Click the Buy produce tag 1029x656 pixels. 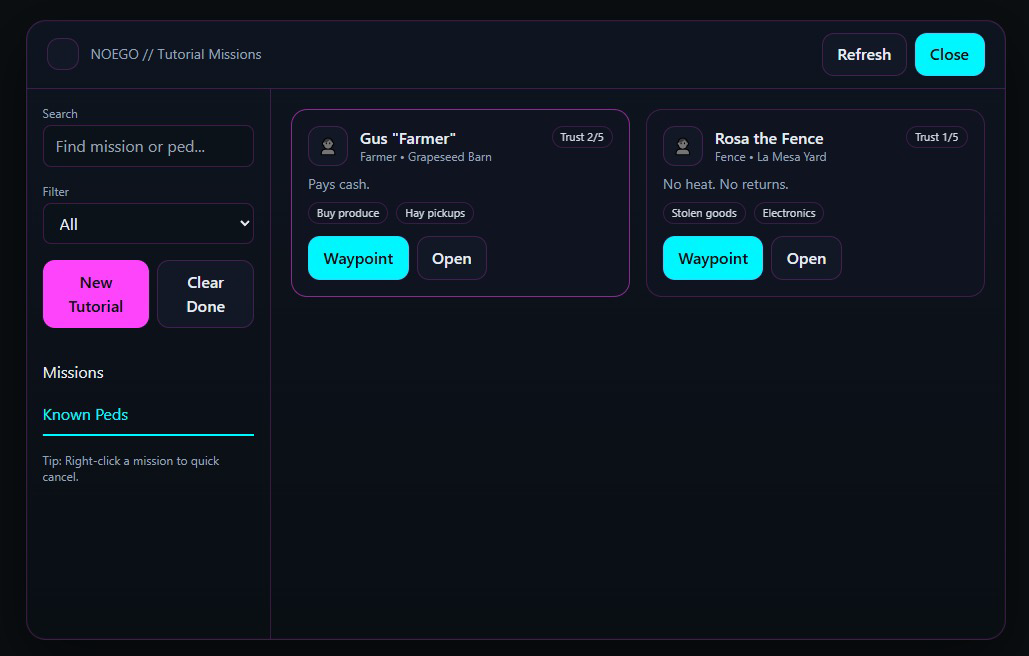[x=348, y=213]
